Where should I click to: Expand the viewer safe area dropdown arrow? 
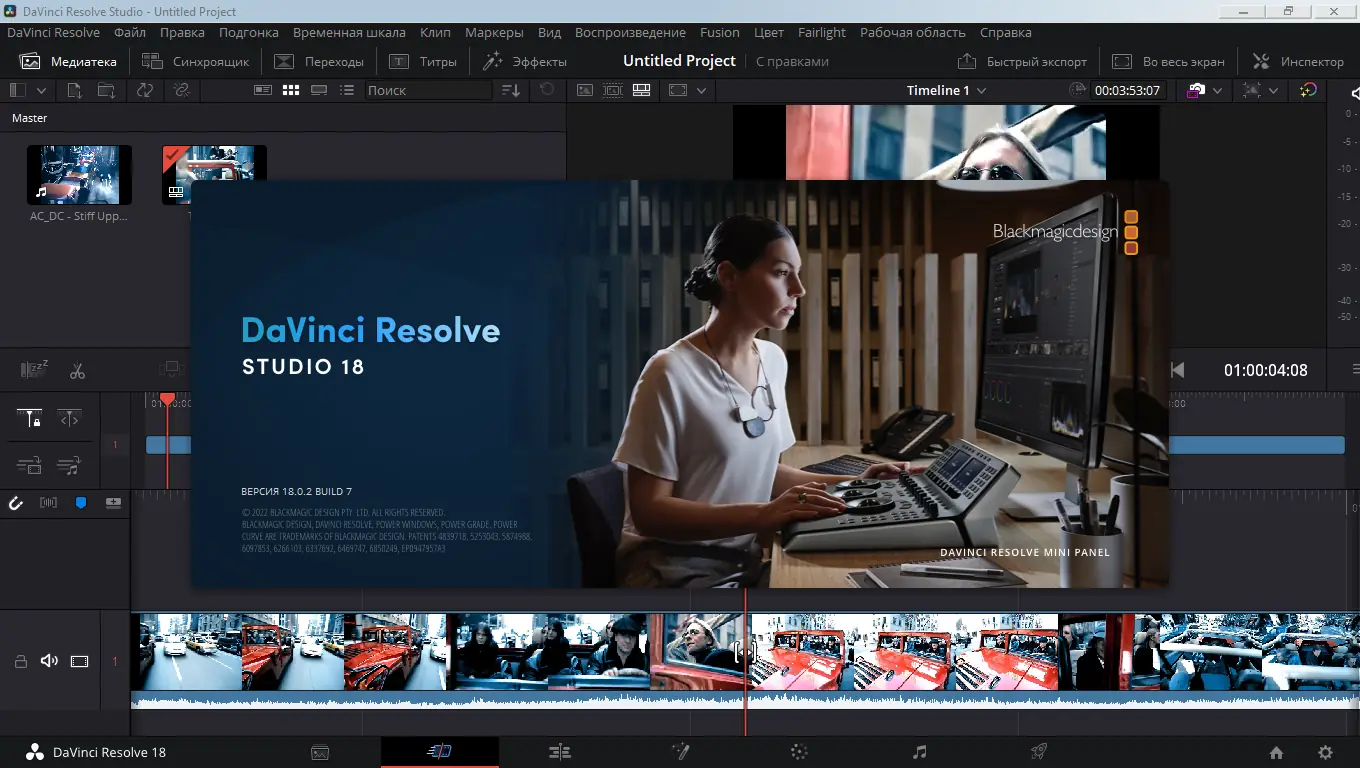pyautogui.click(x=701, y=90)
